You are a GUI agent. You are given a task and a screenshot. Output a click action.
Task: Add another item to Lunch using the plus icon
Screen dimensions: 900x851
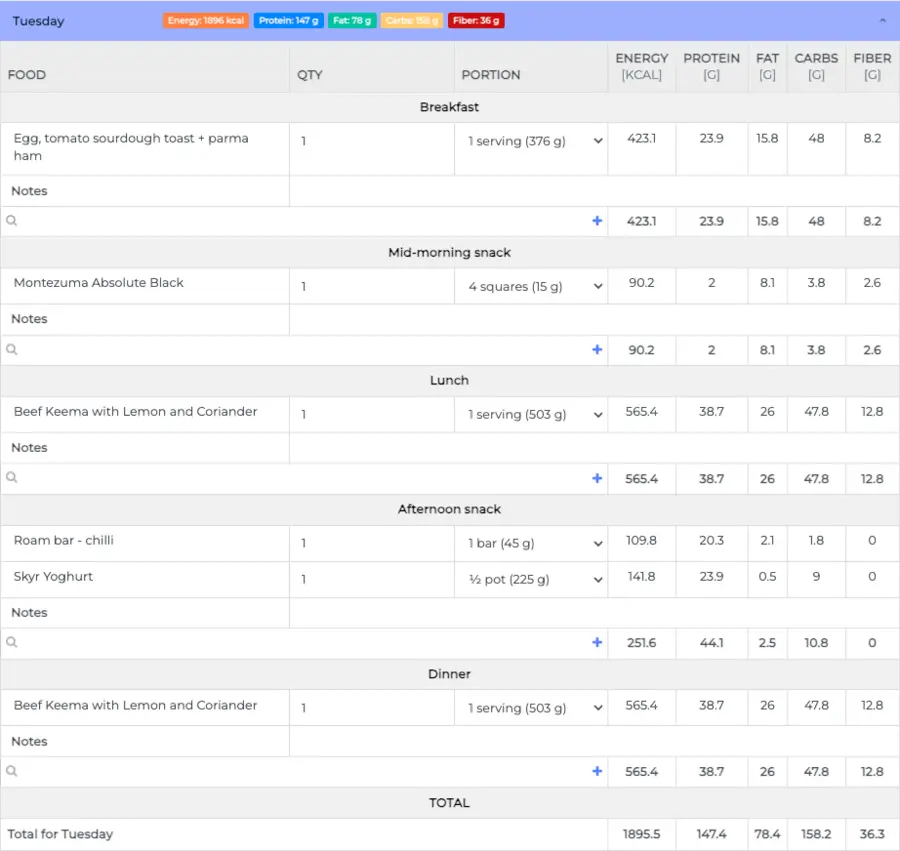(597, 478)
